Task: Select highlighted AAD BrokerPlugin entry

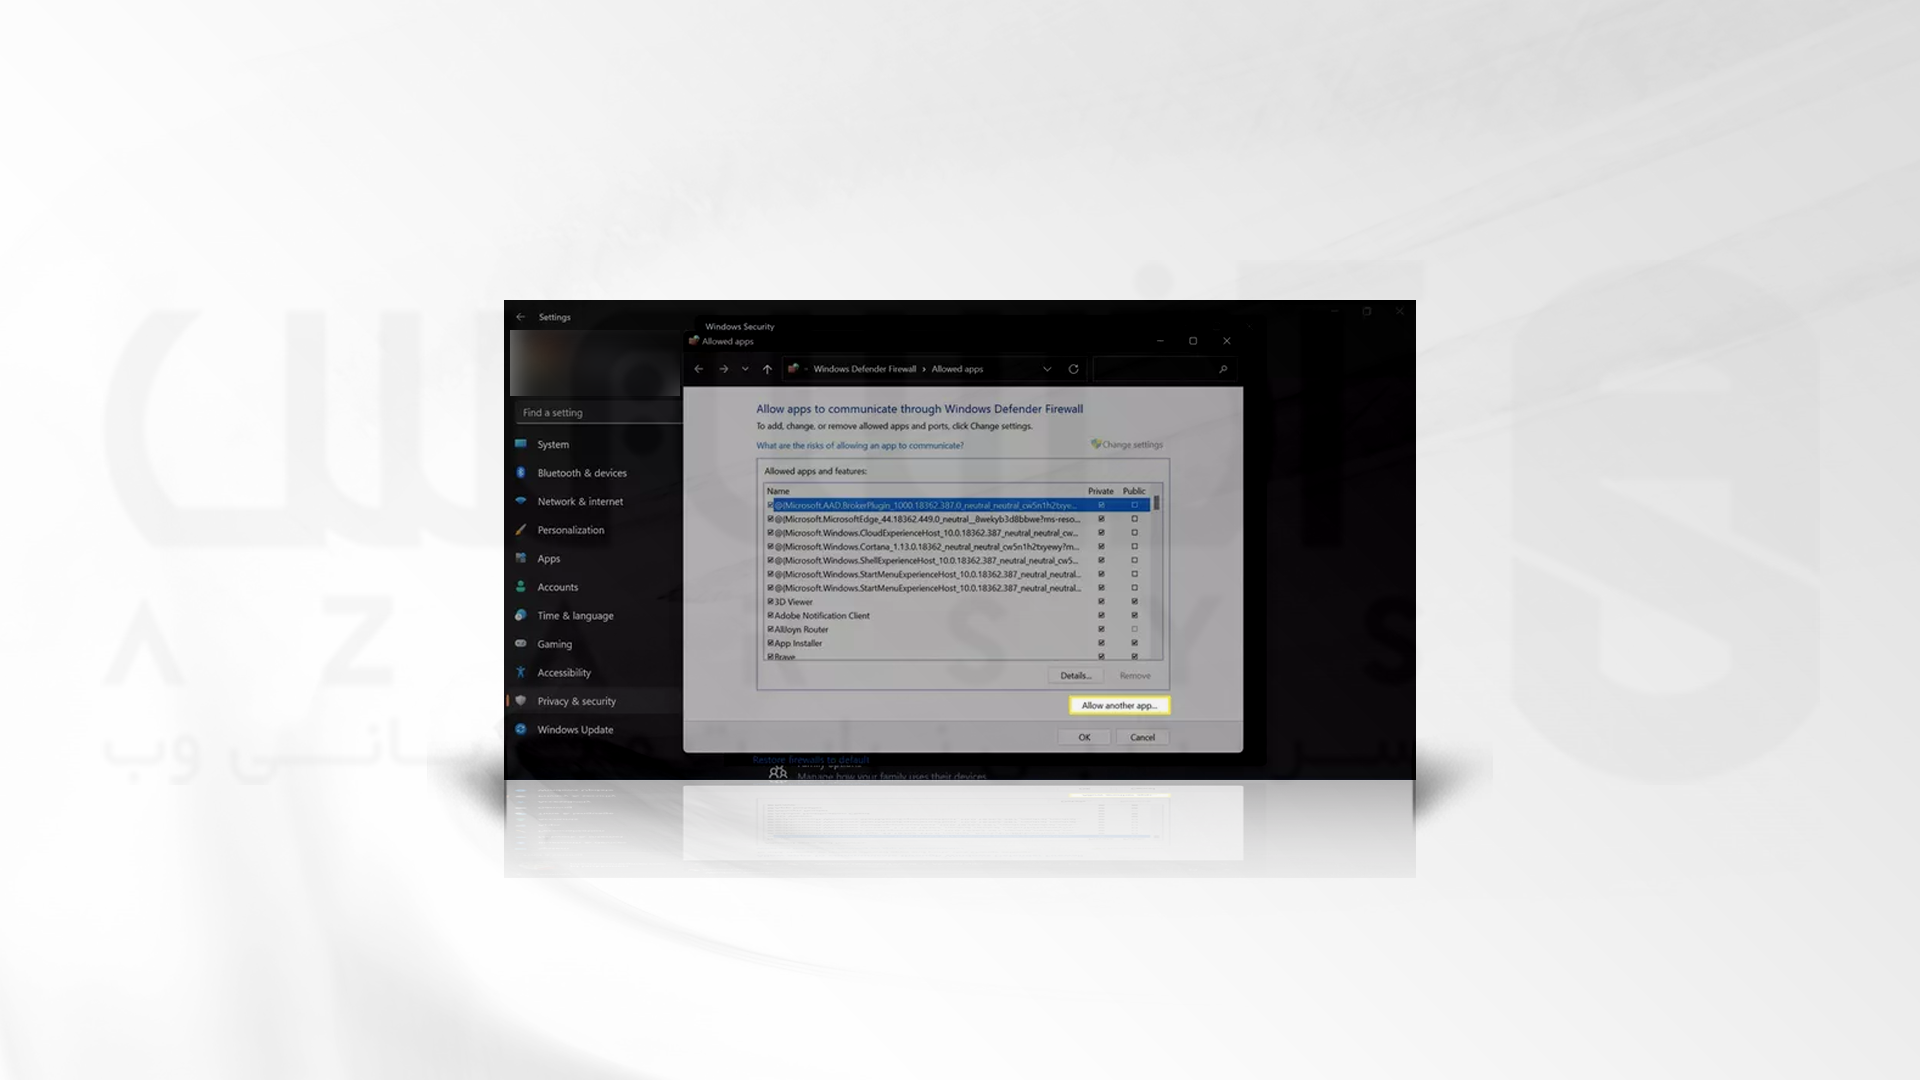Action: click(923, 505)
